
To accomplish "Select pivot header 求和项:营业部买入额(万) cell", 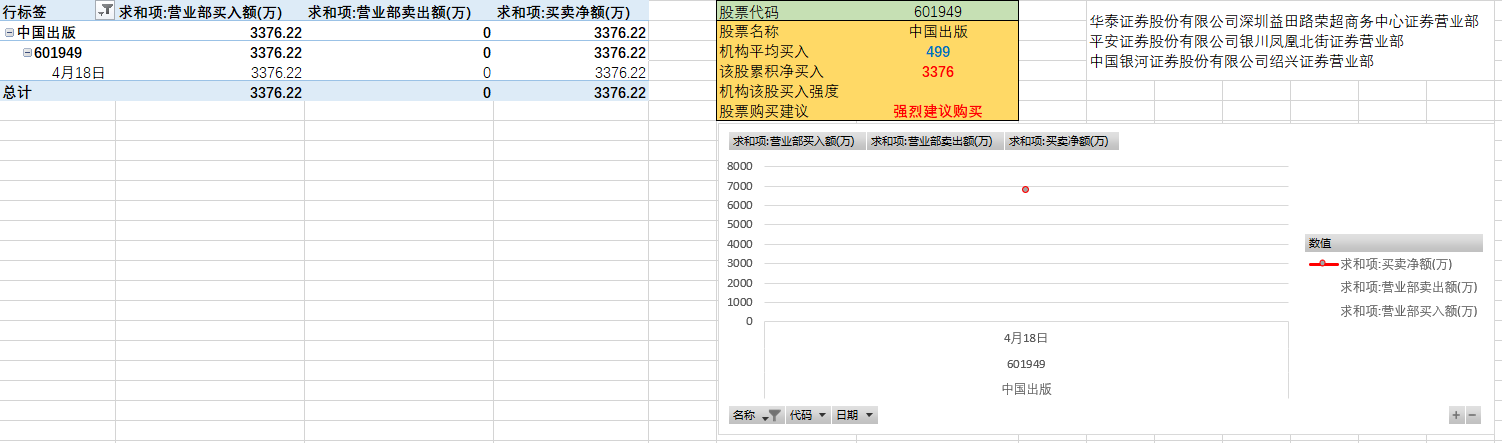I will point(209,12).
